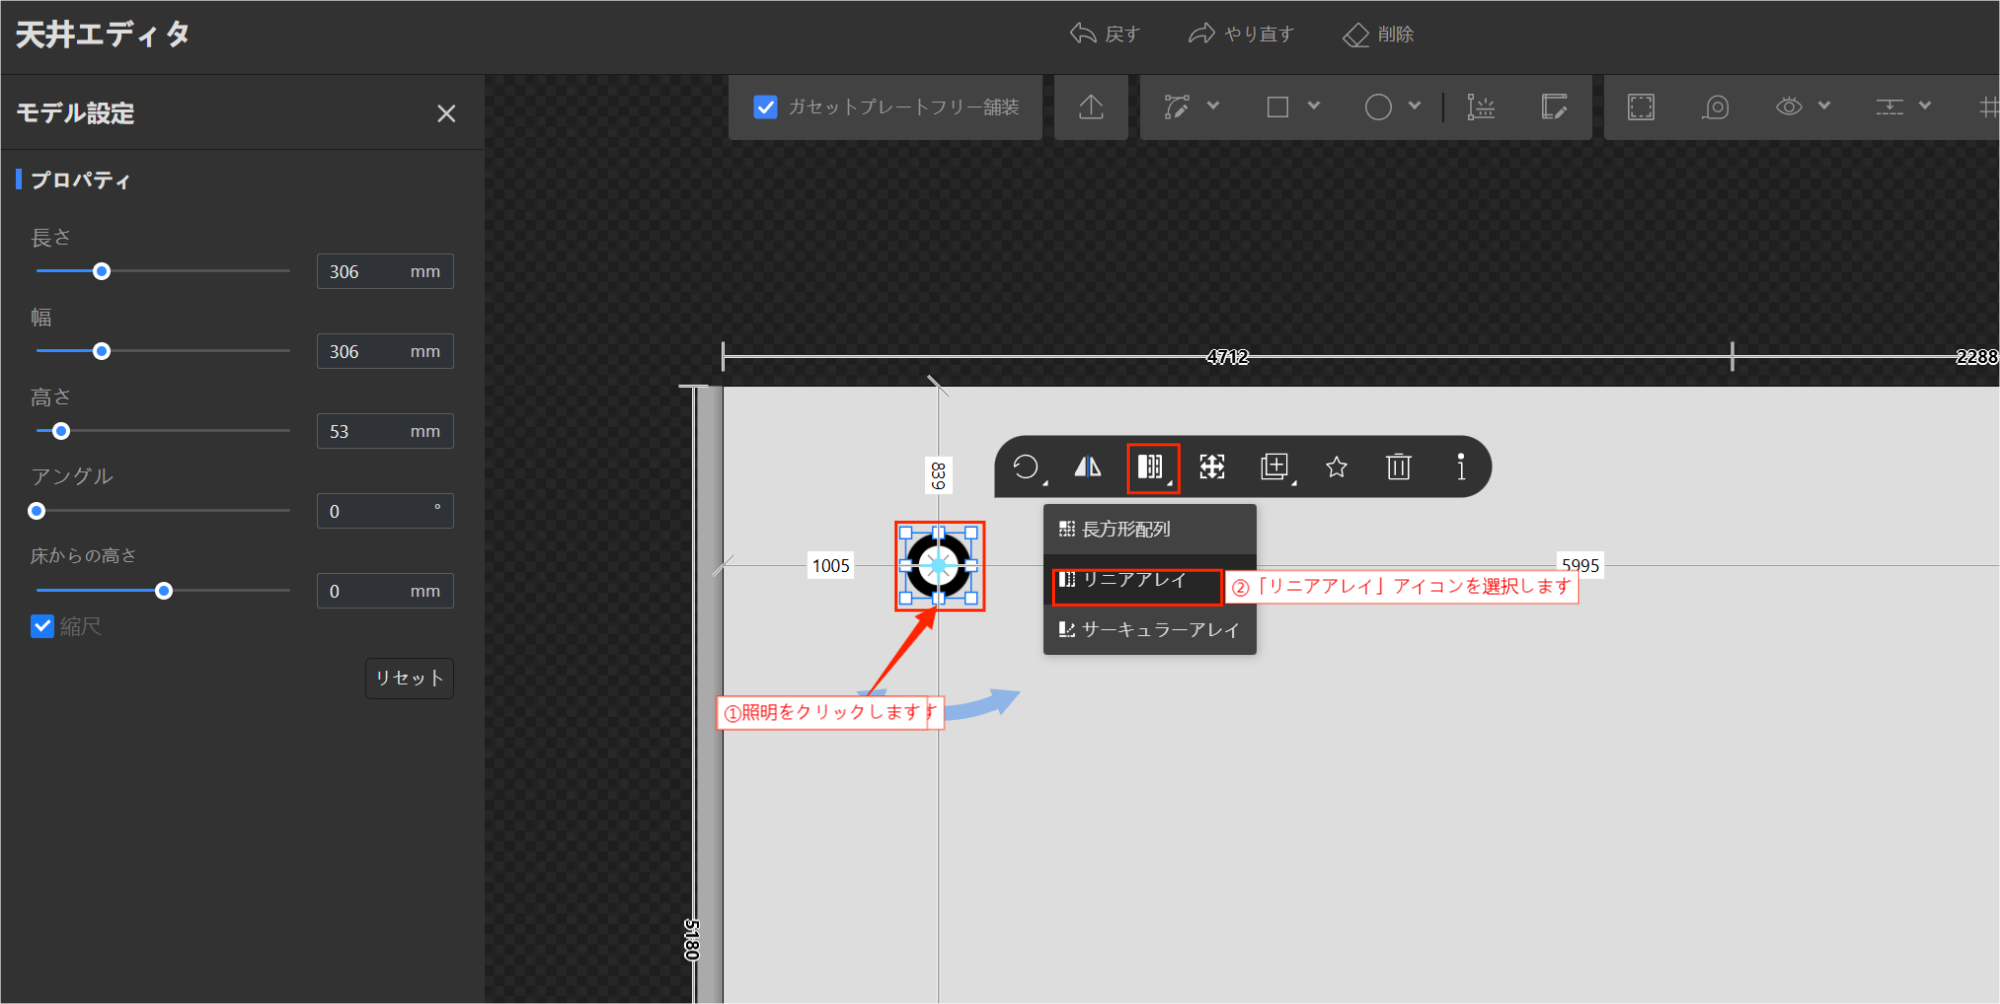Open the info icon in floating toolbar
The width and height of the screenshot is (2000, 1004).
tap(1461, 467)
